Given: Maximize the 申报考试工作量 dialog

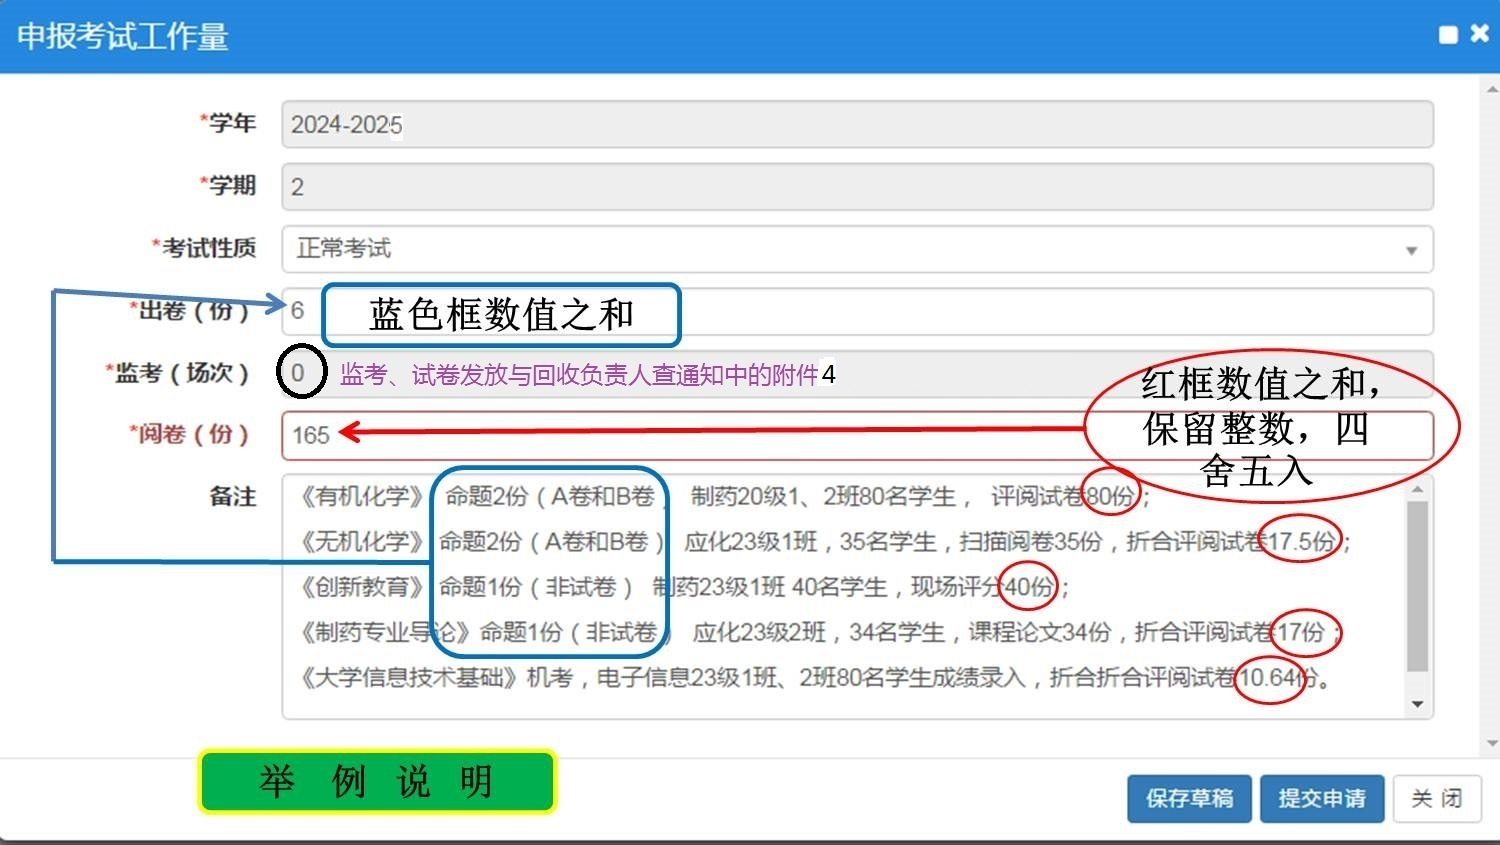Looking at the screenshot, I should (x=1448, y=35).
